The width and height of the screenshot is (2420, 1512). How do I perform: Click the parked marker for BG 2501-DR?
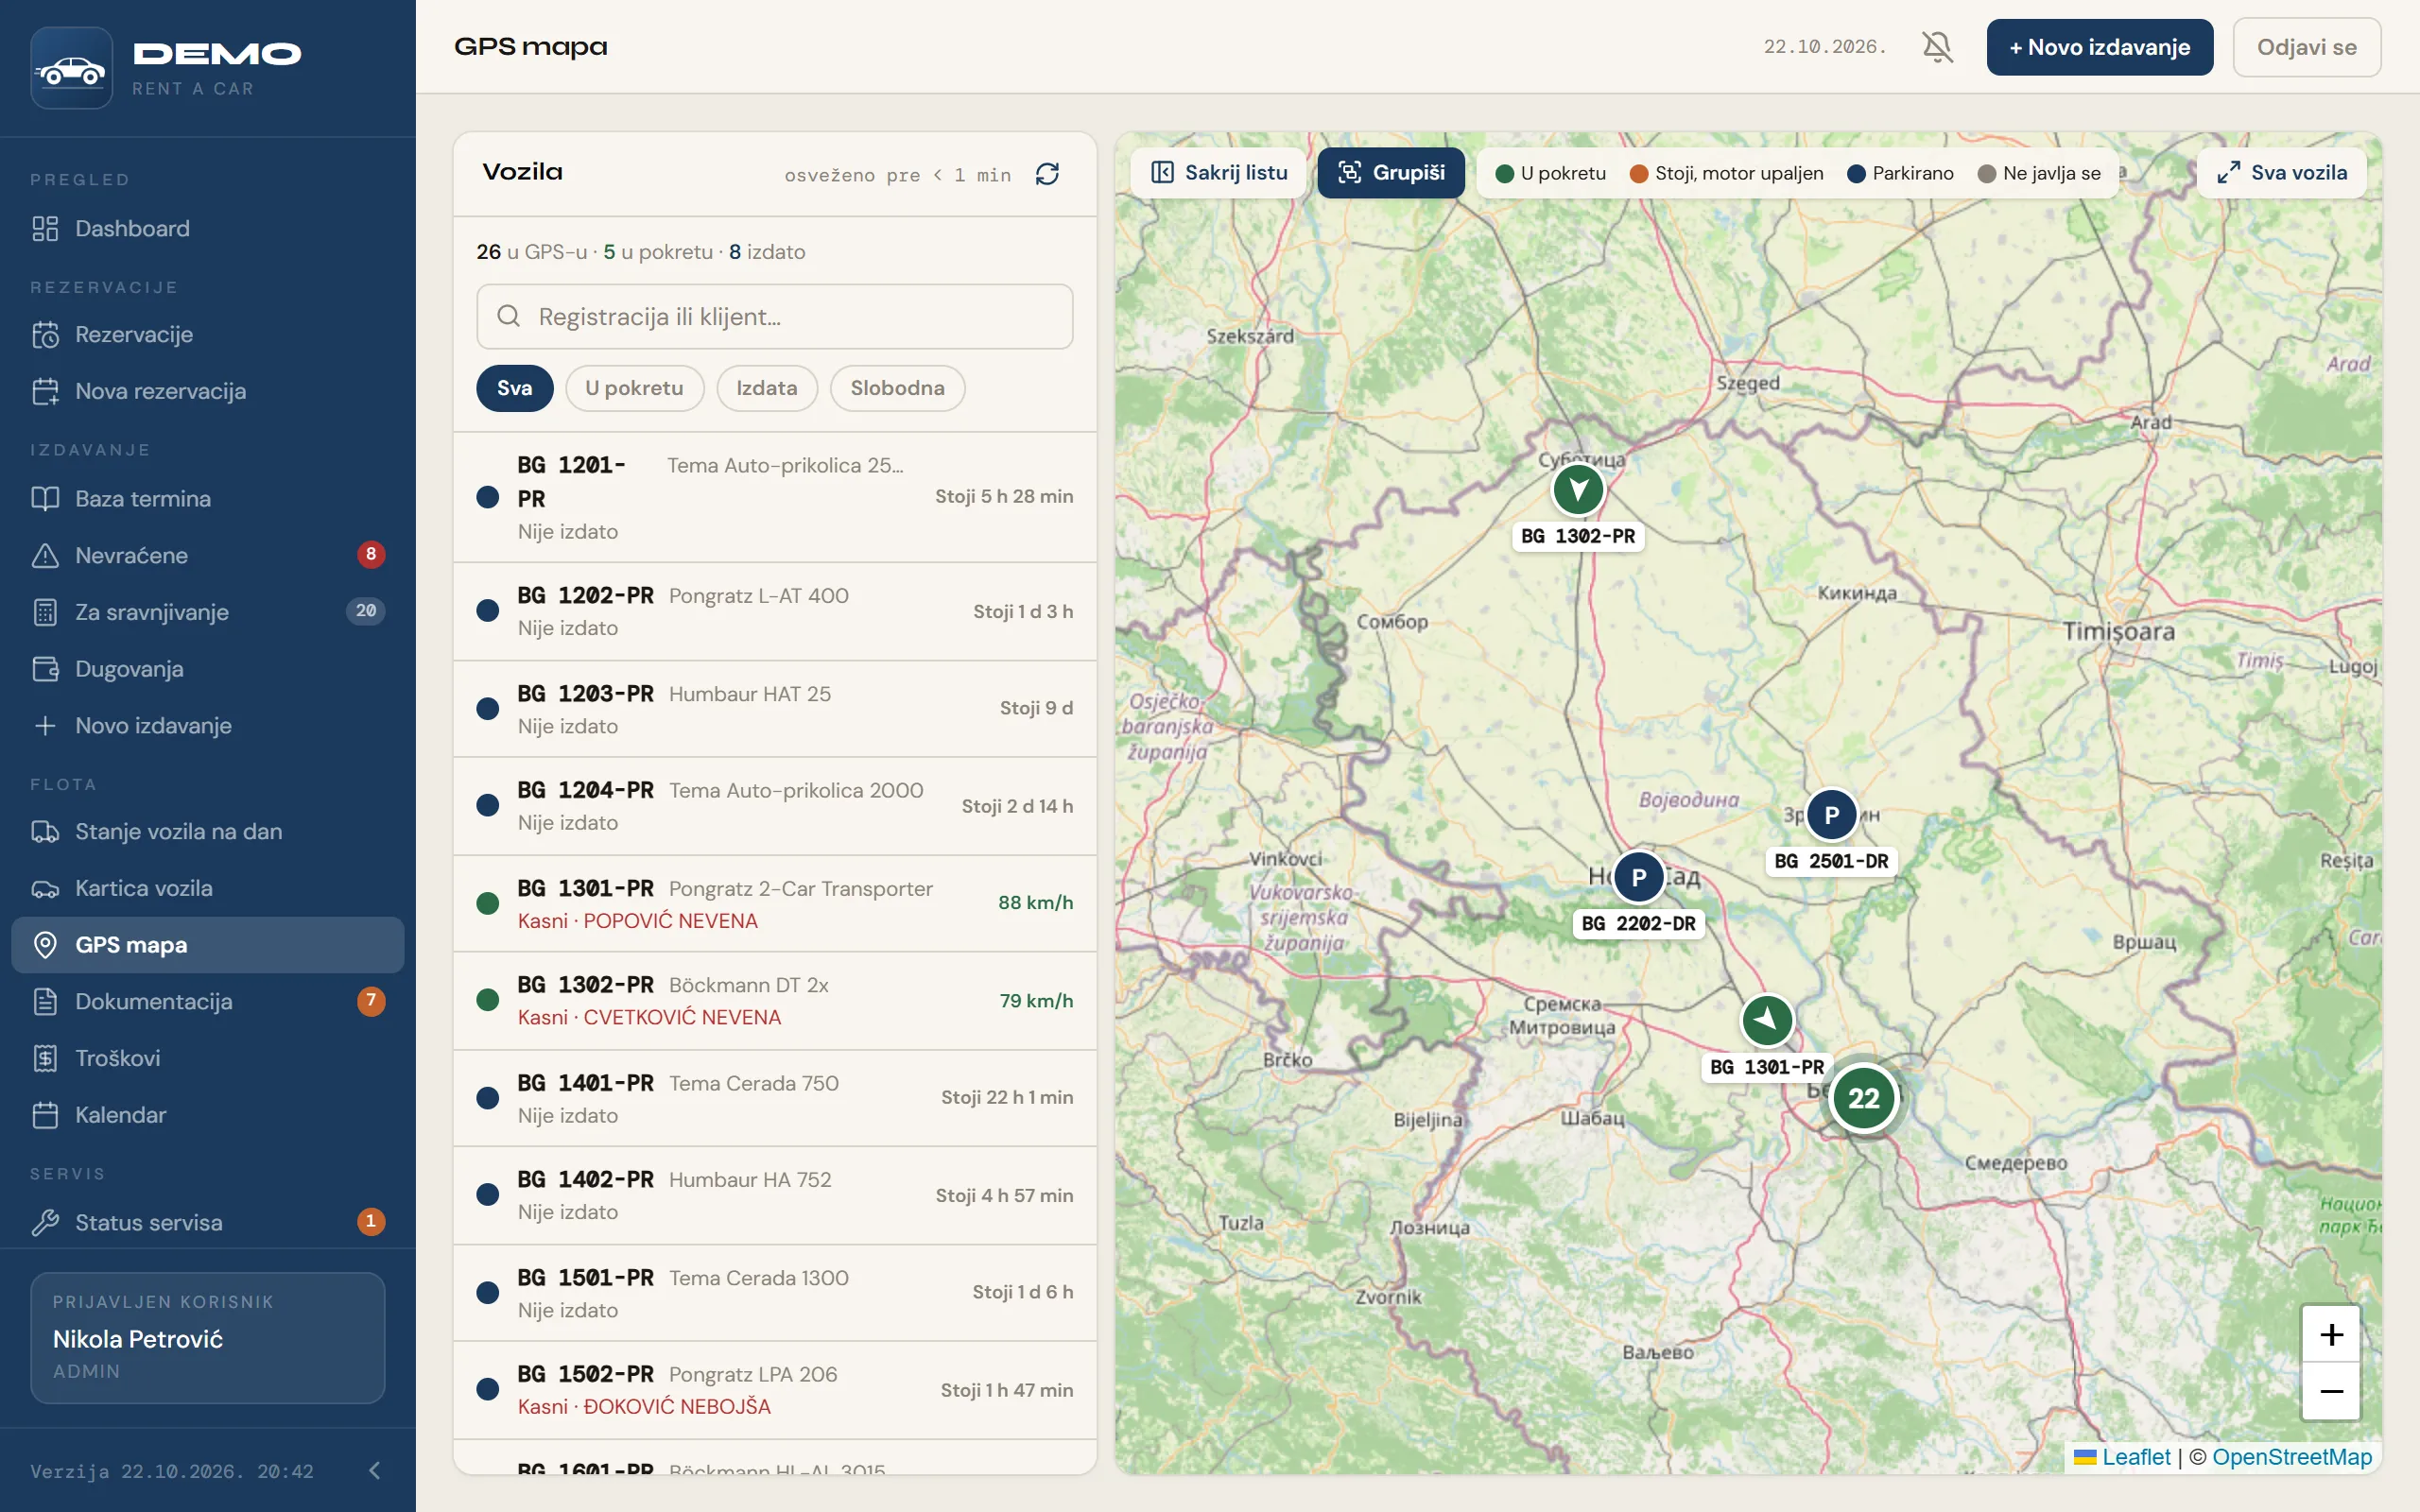click(x=1832, y=815)
